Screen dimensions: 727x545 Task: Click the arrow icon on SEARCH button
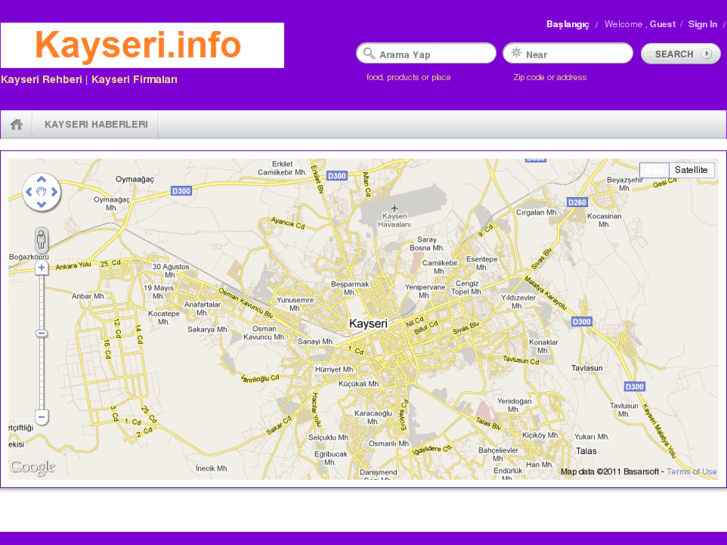pos(707,54)
